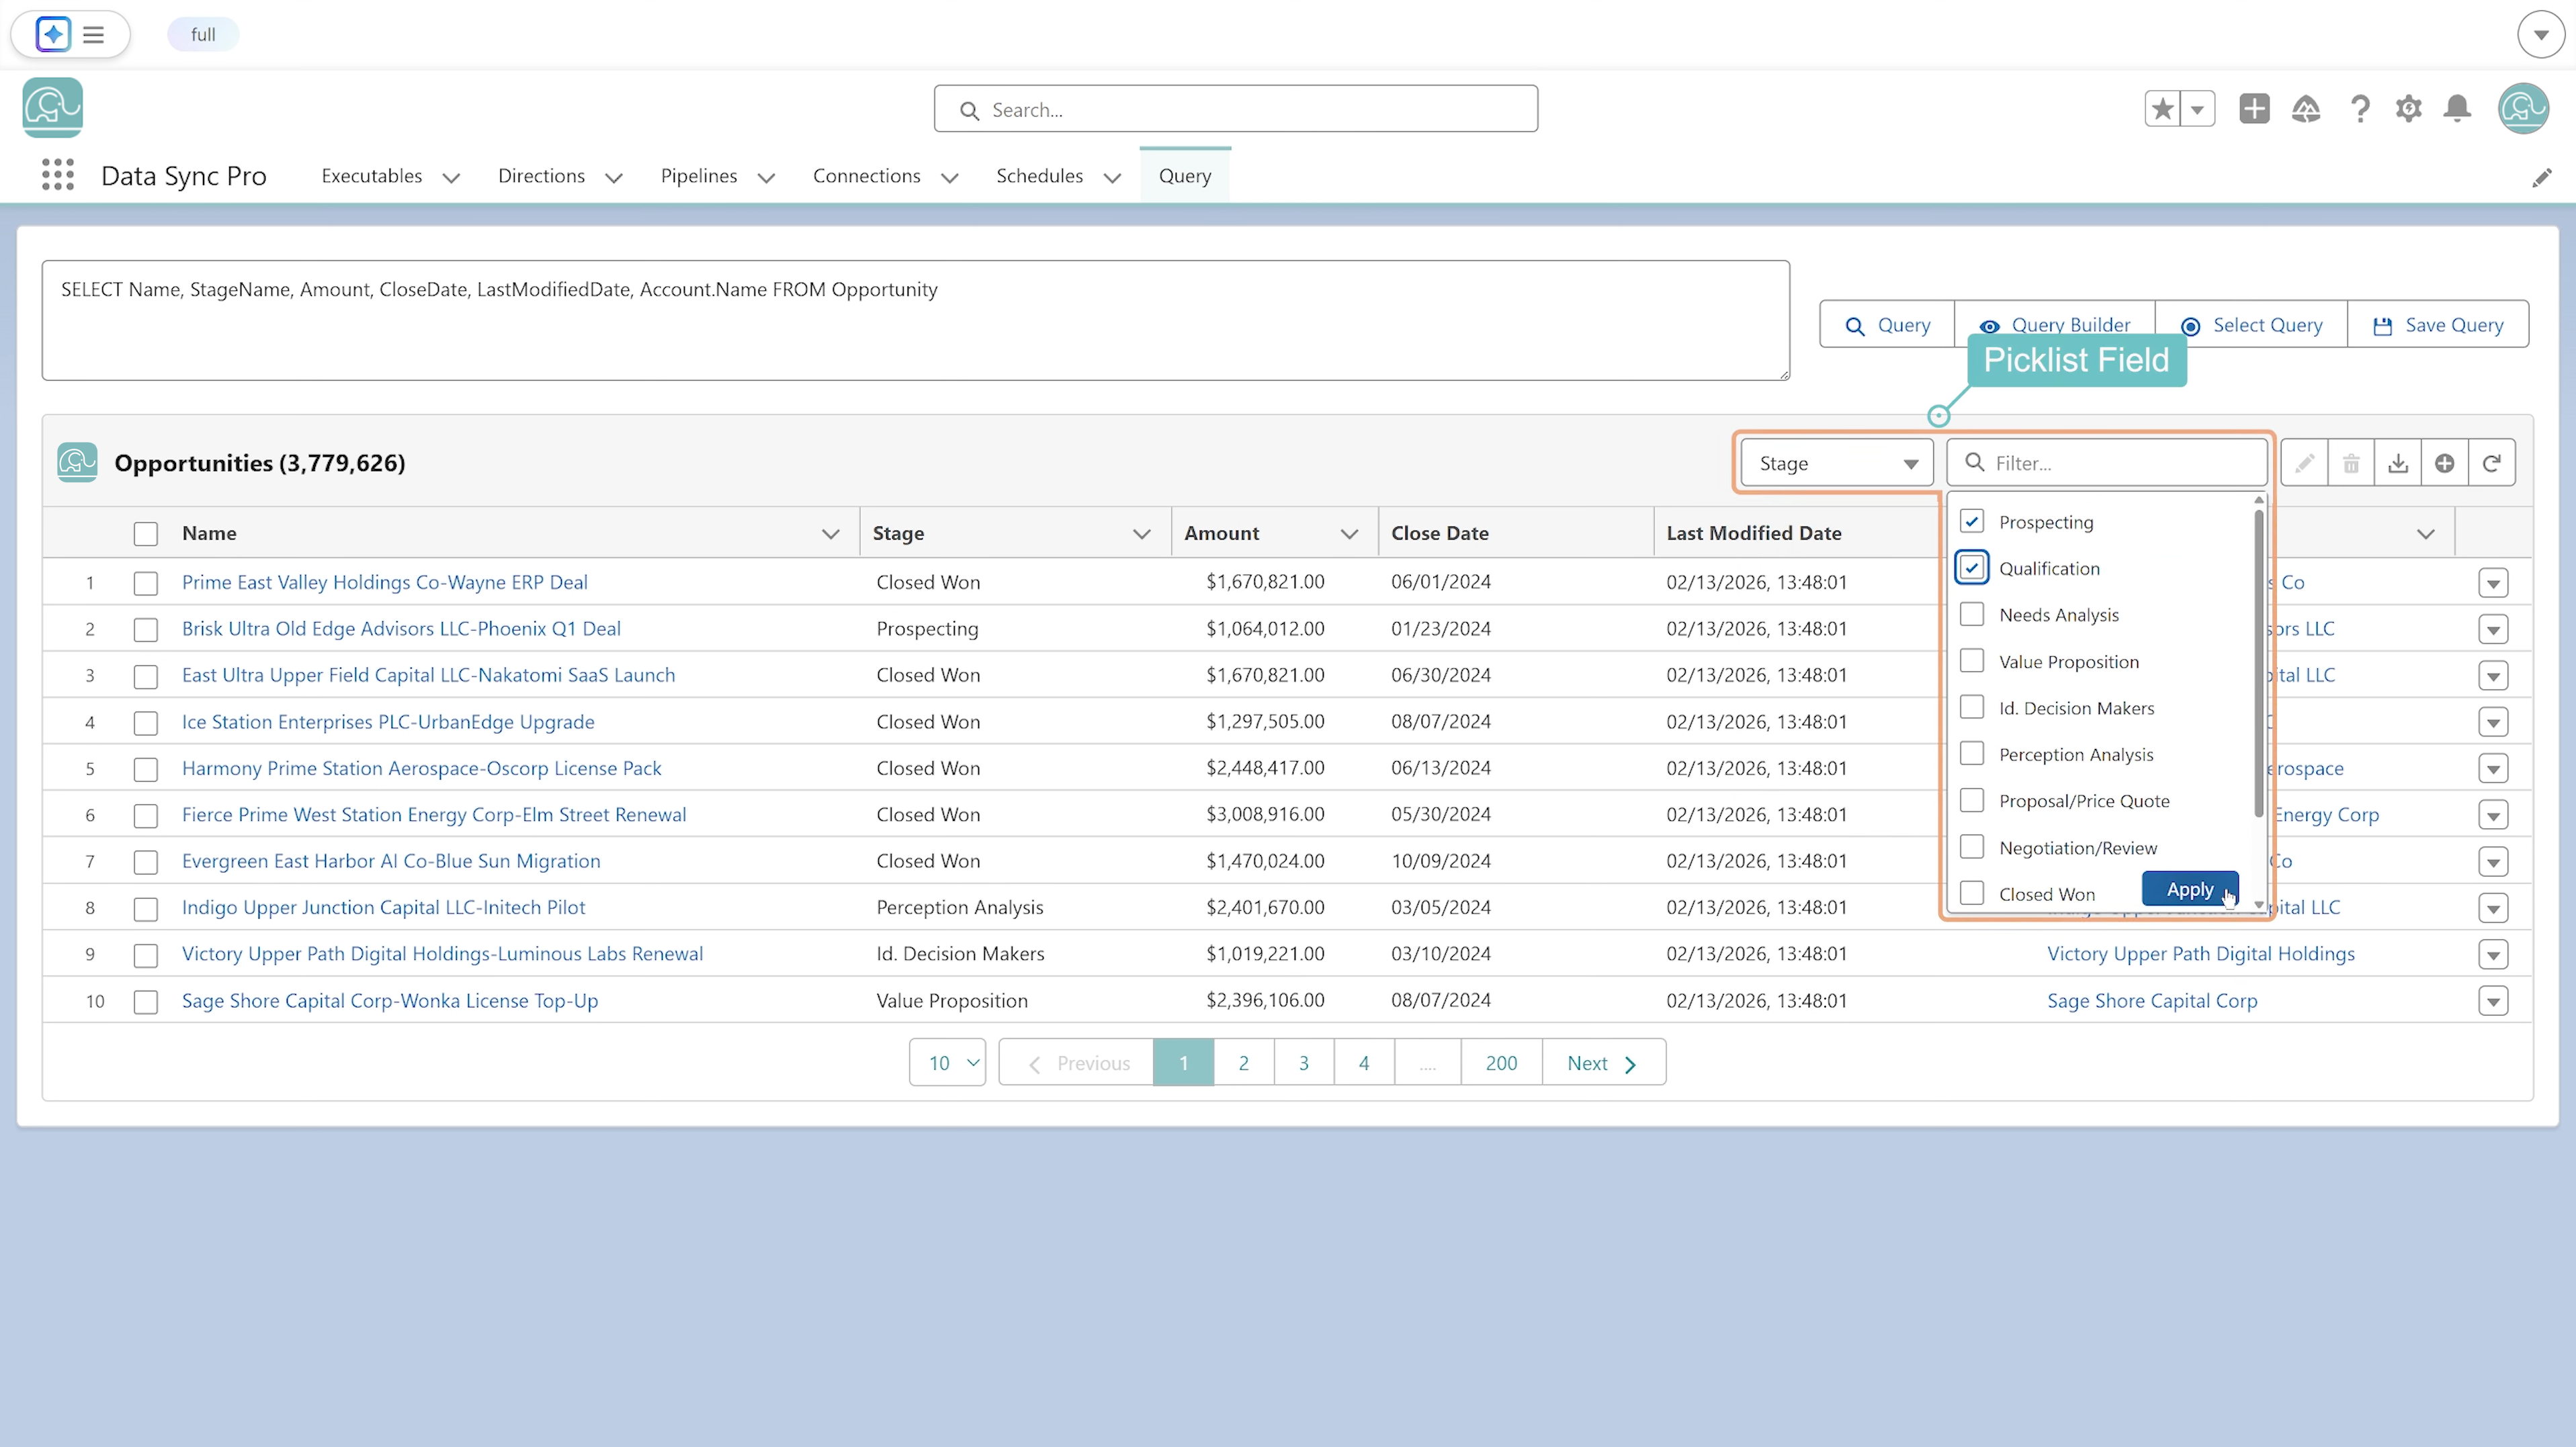Open the Pipelines tab
Image resolution: width=2576 pixels, height=1447 pixels.
pos(699,176)
